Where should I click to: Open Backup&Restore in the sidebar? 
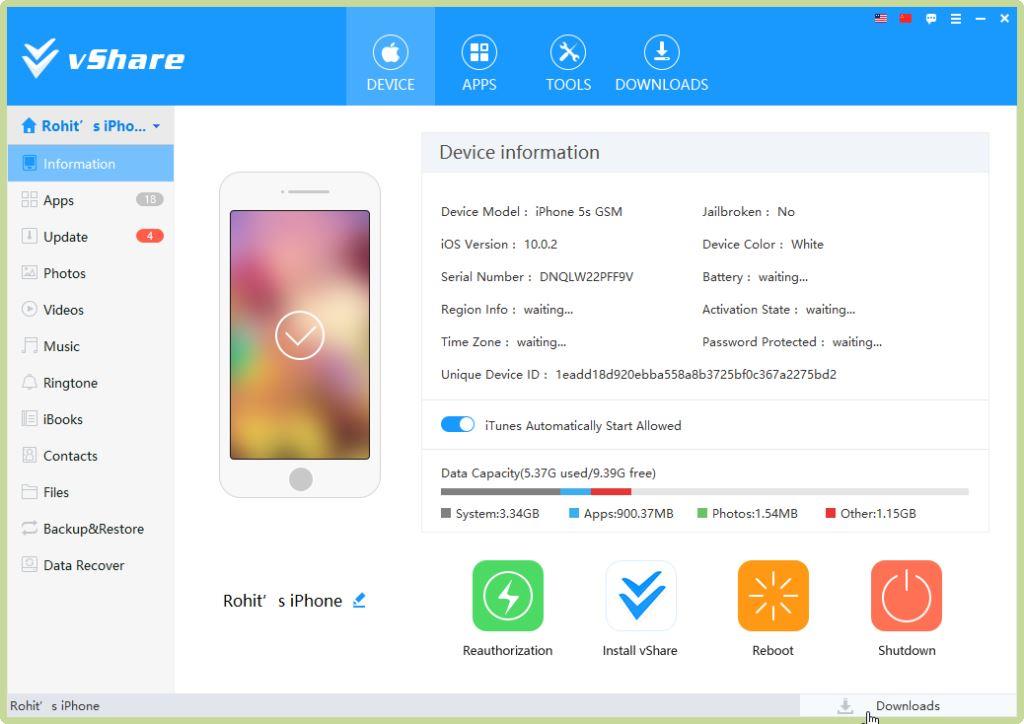coord(91,529)
